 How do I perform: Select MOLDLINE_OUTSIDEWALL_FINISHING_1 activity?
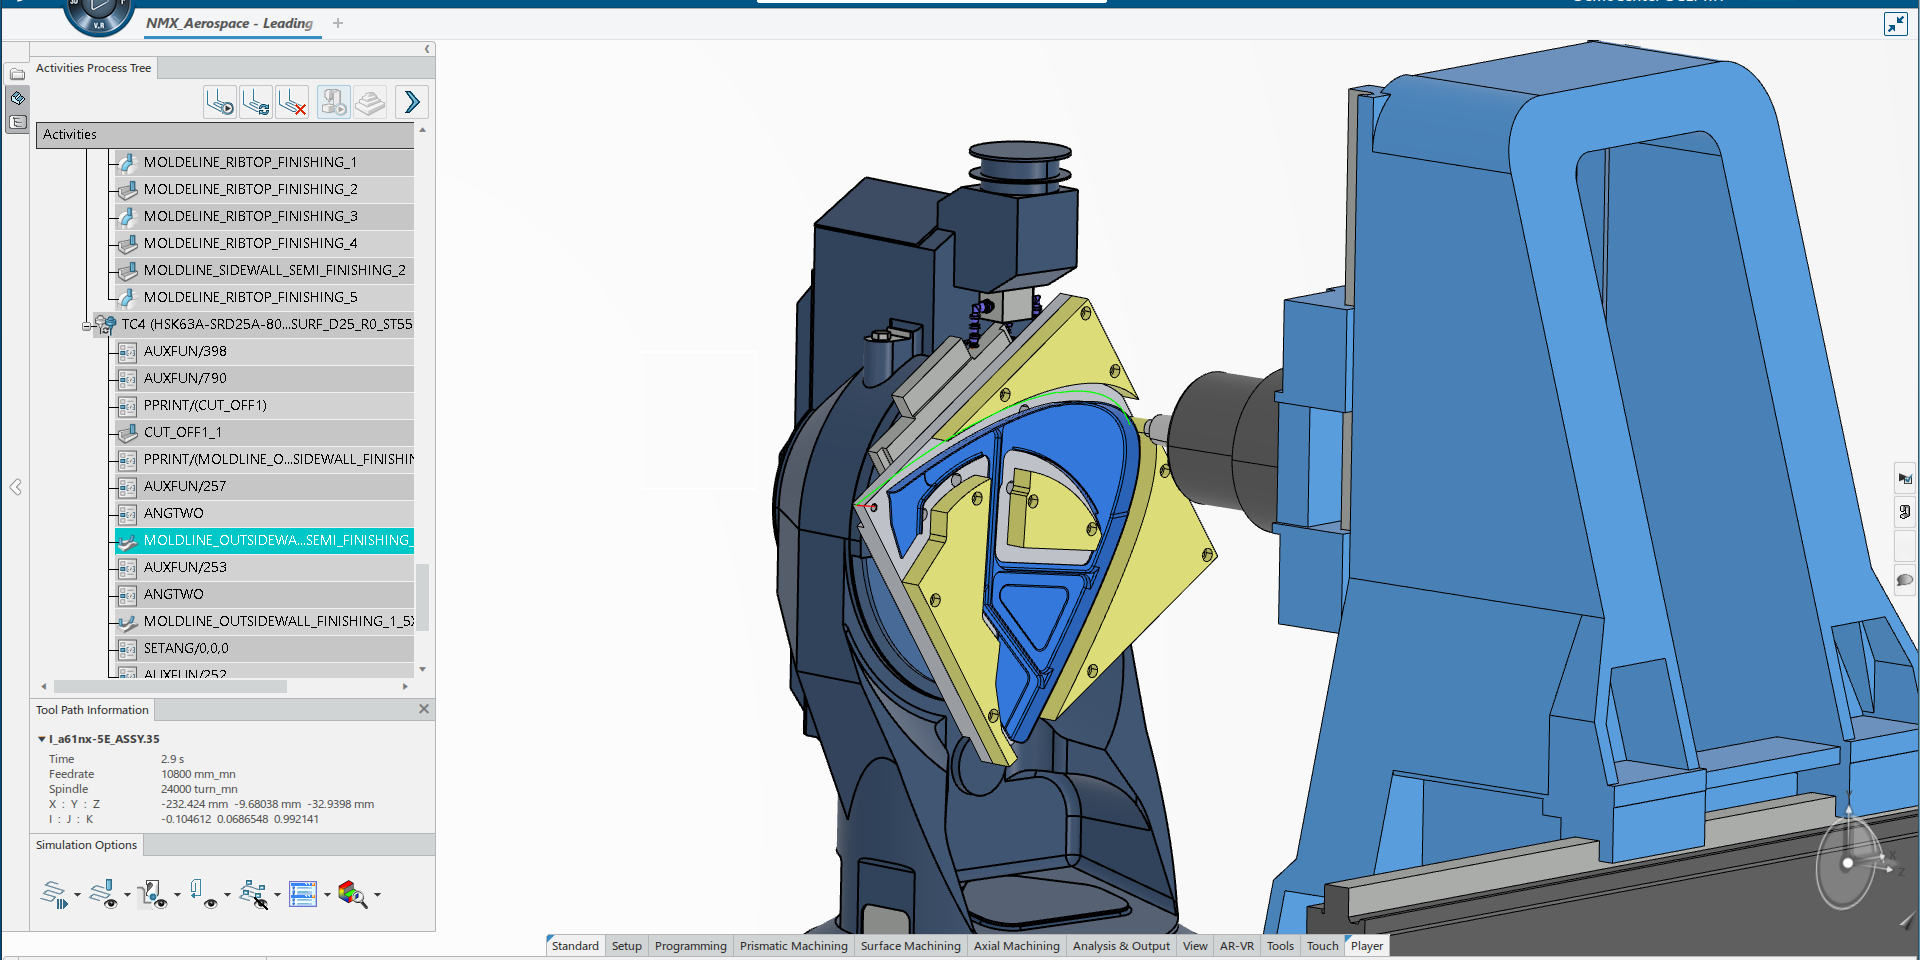tap(277, 621)
